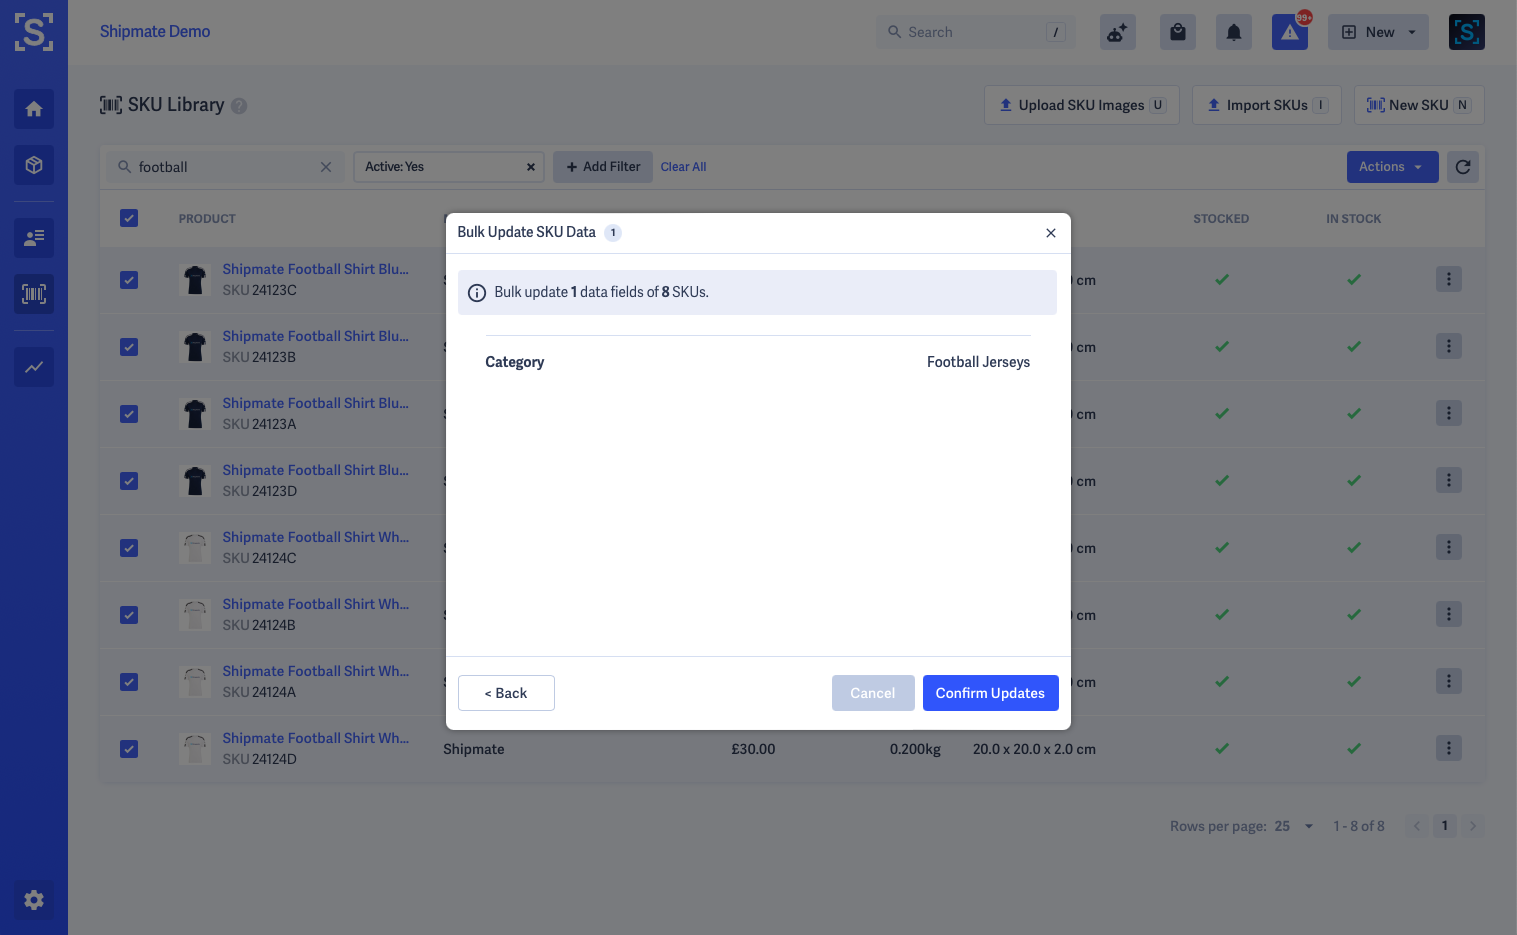Open the Actions dropdown
The height and width of the screenshot is (935, 1517).
(1392, 167)
